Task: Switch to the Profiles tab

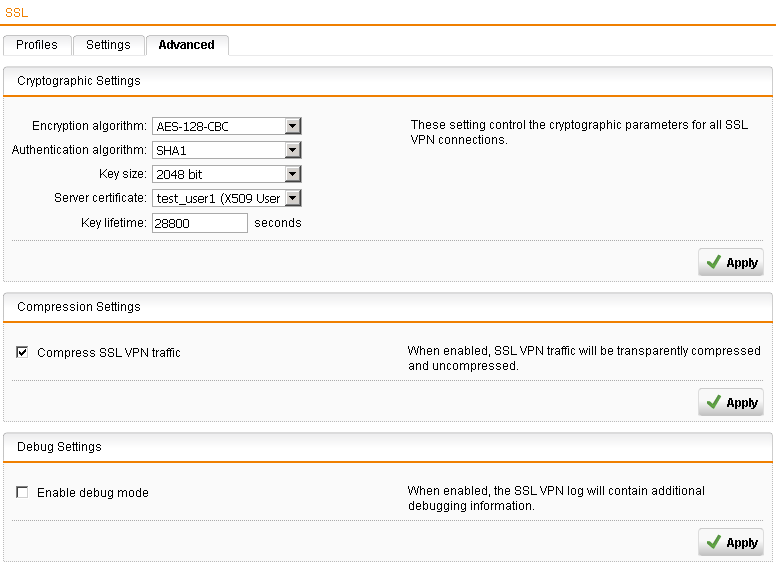Action: click(37, 45)
